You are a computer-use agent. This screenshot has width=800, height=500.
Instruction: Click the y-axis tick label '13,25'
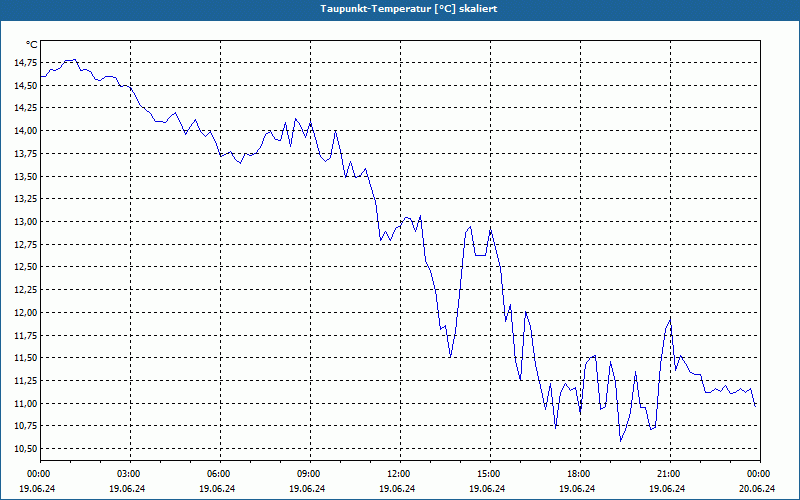click(x=26, y=199)
